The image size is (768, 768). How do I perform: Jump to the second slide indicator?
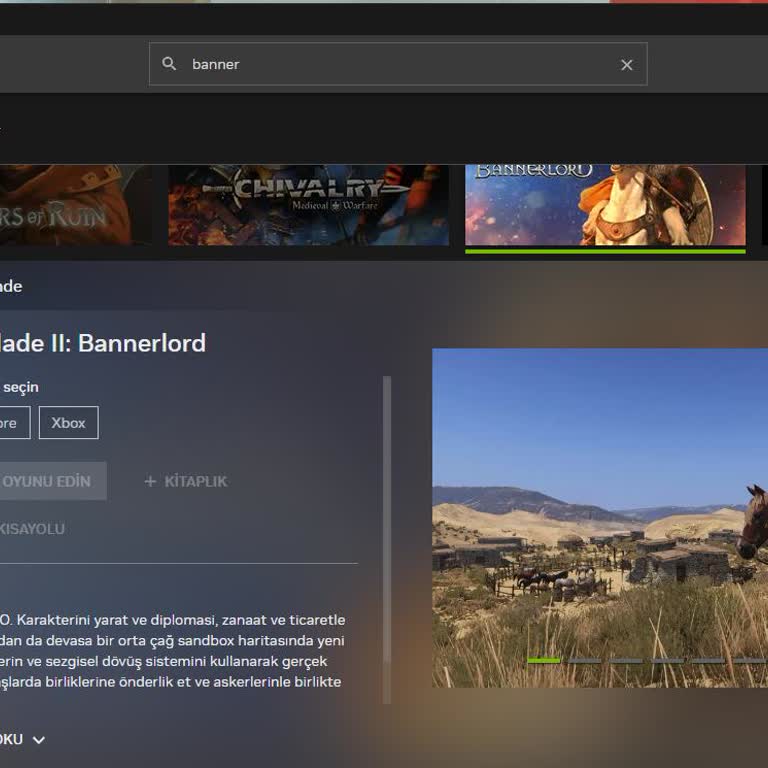(585, 661)
